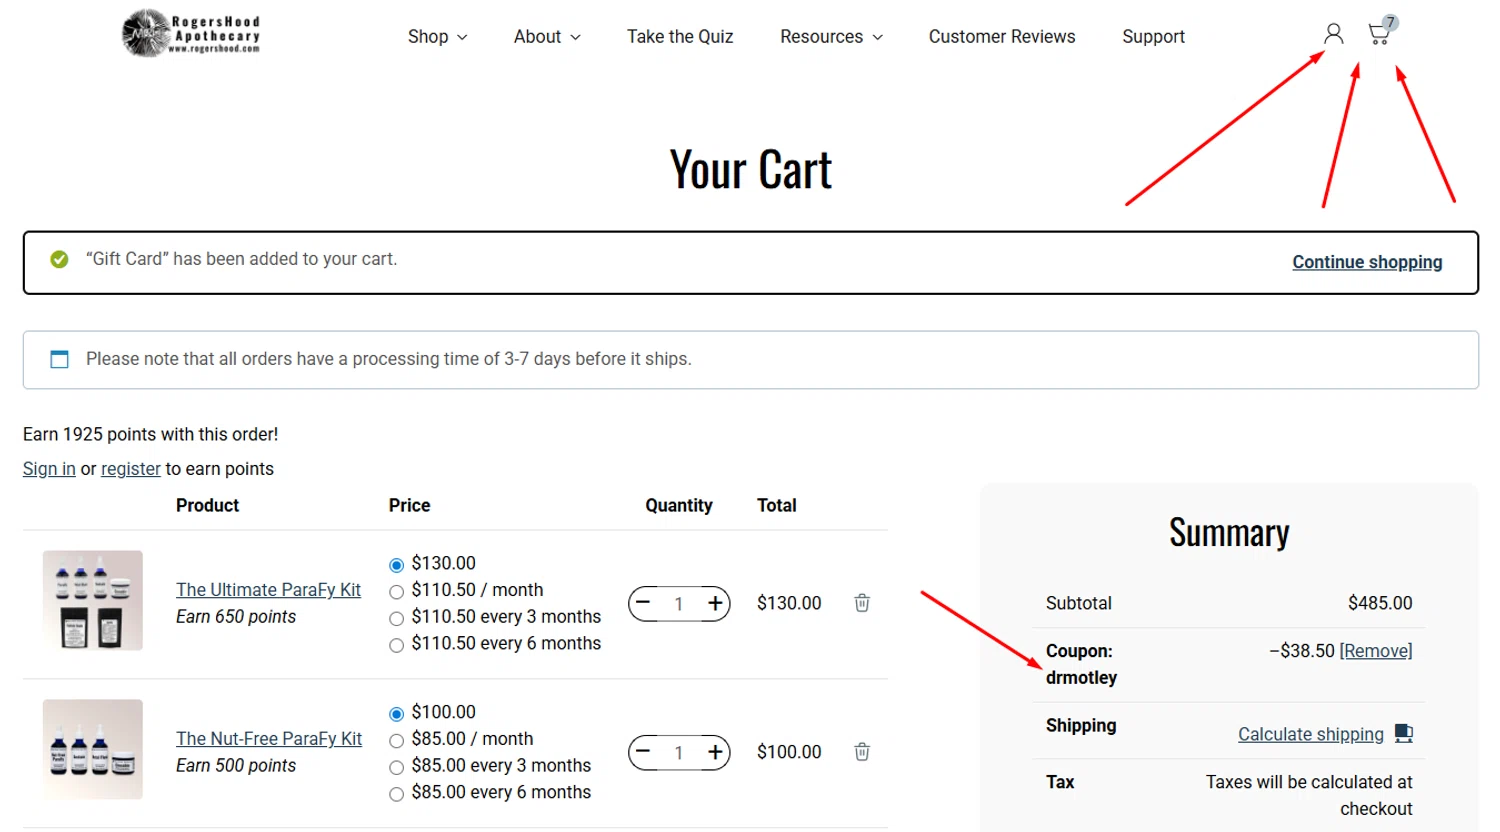This screenshot has height=832, width=1500.
Task: Open the user account icon
Action: (x=1333, y=35)
